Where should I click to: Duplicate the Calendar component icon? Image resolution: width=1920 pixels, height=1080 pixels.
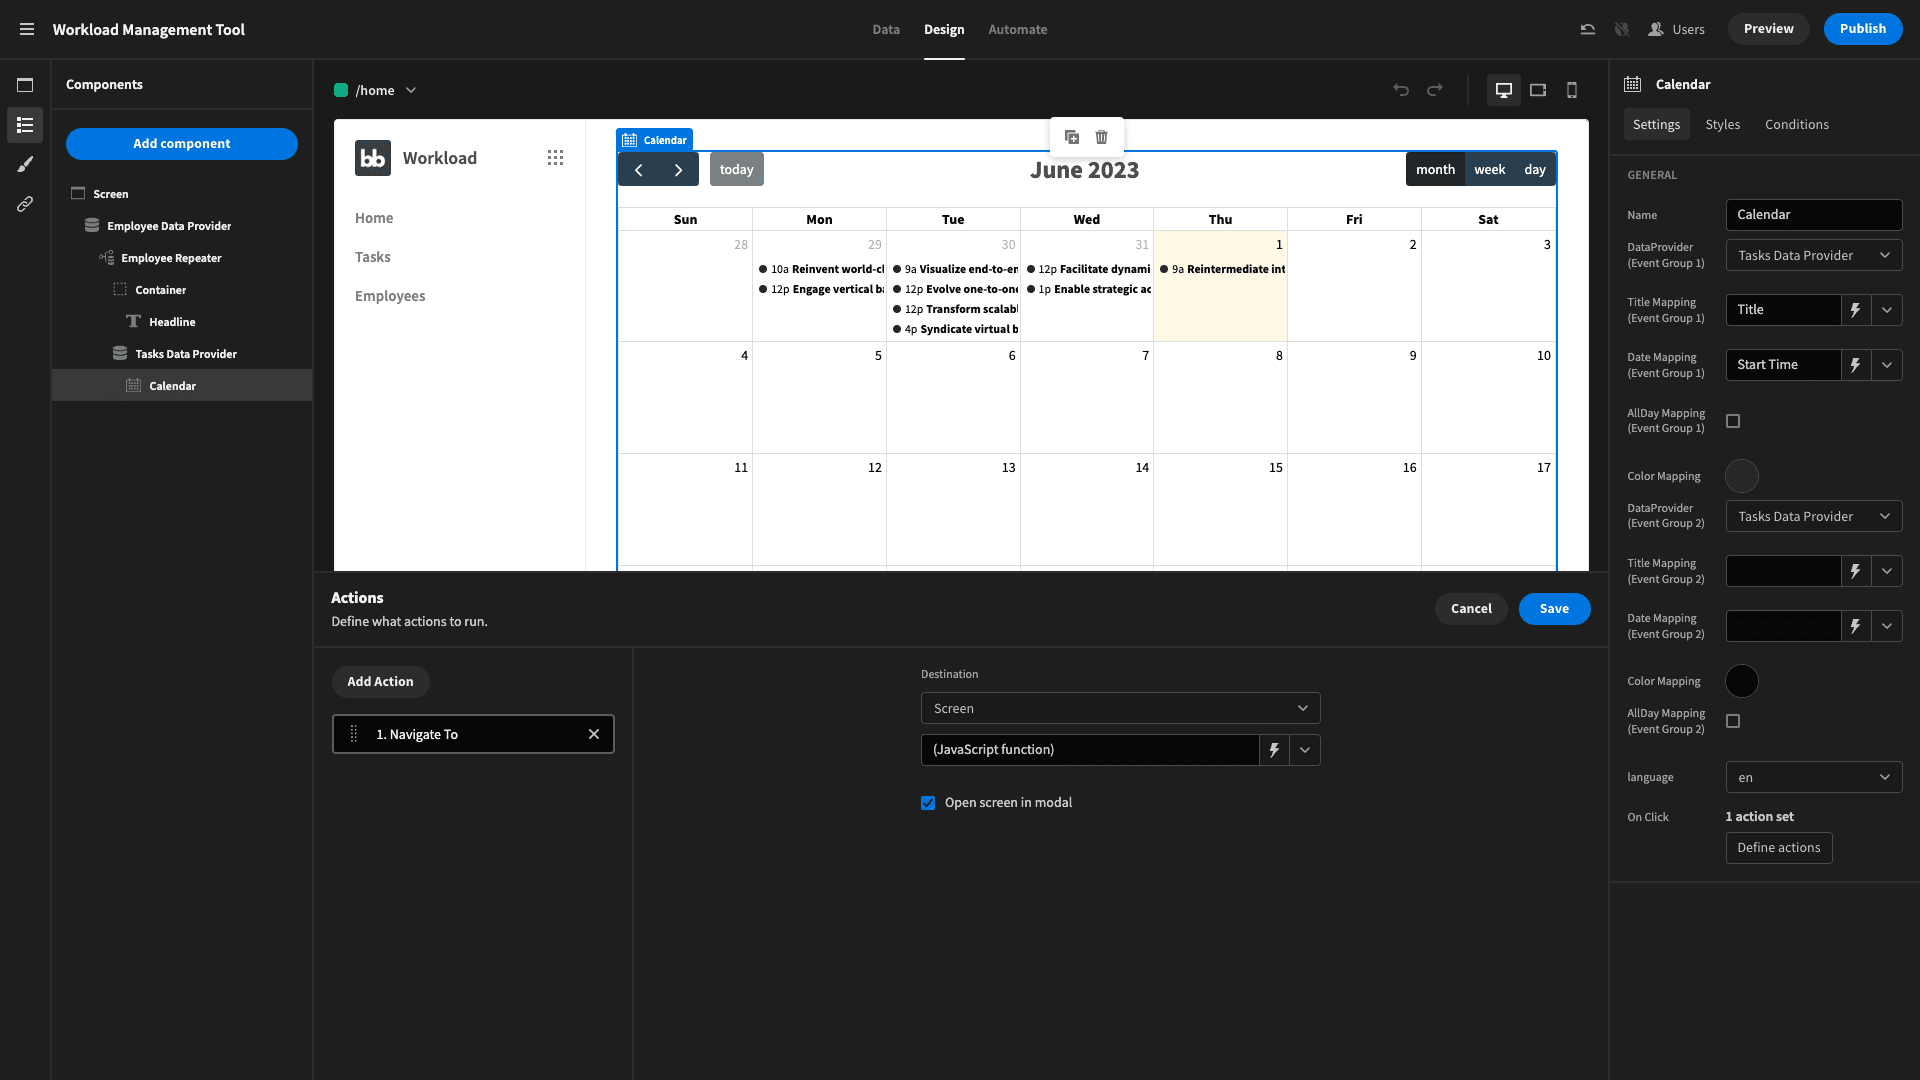point(1072,137)
